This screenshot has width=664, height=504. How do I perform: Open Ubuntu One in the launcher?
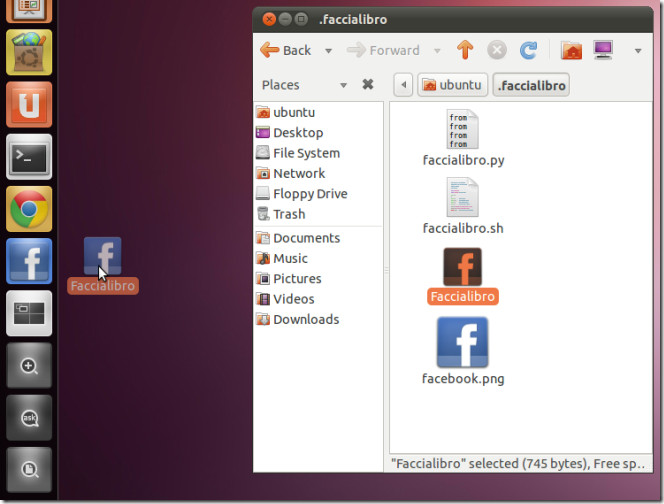coord(29,105)
